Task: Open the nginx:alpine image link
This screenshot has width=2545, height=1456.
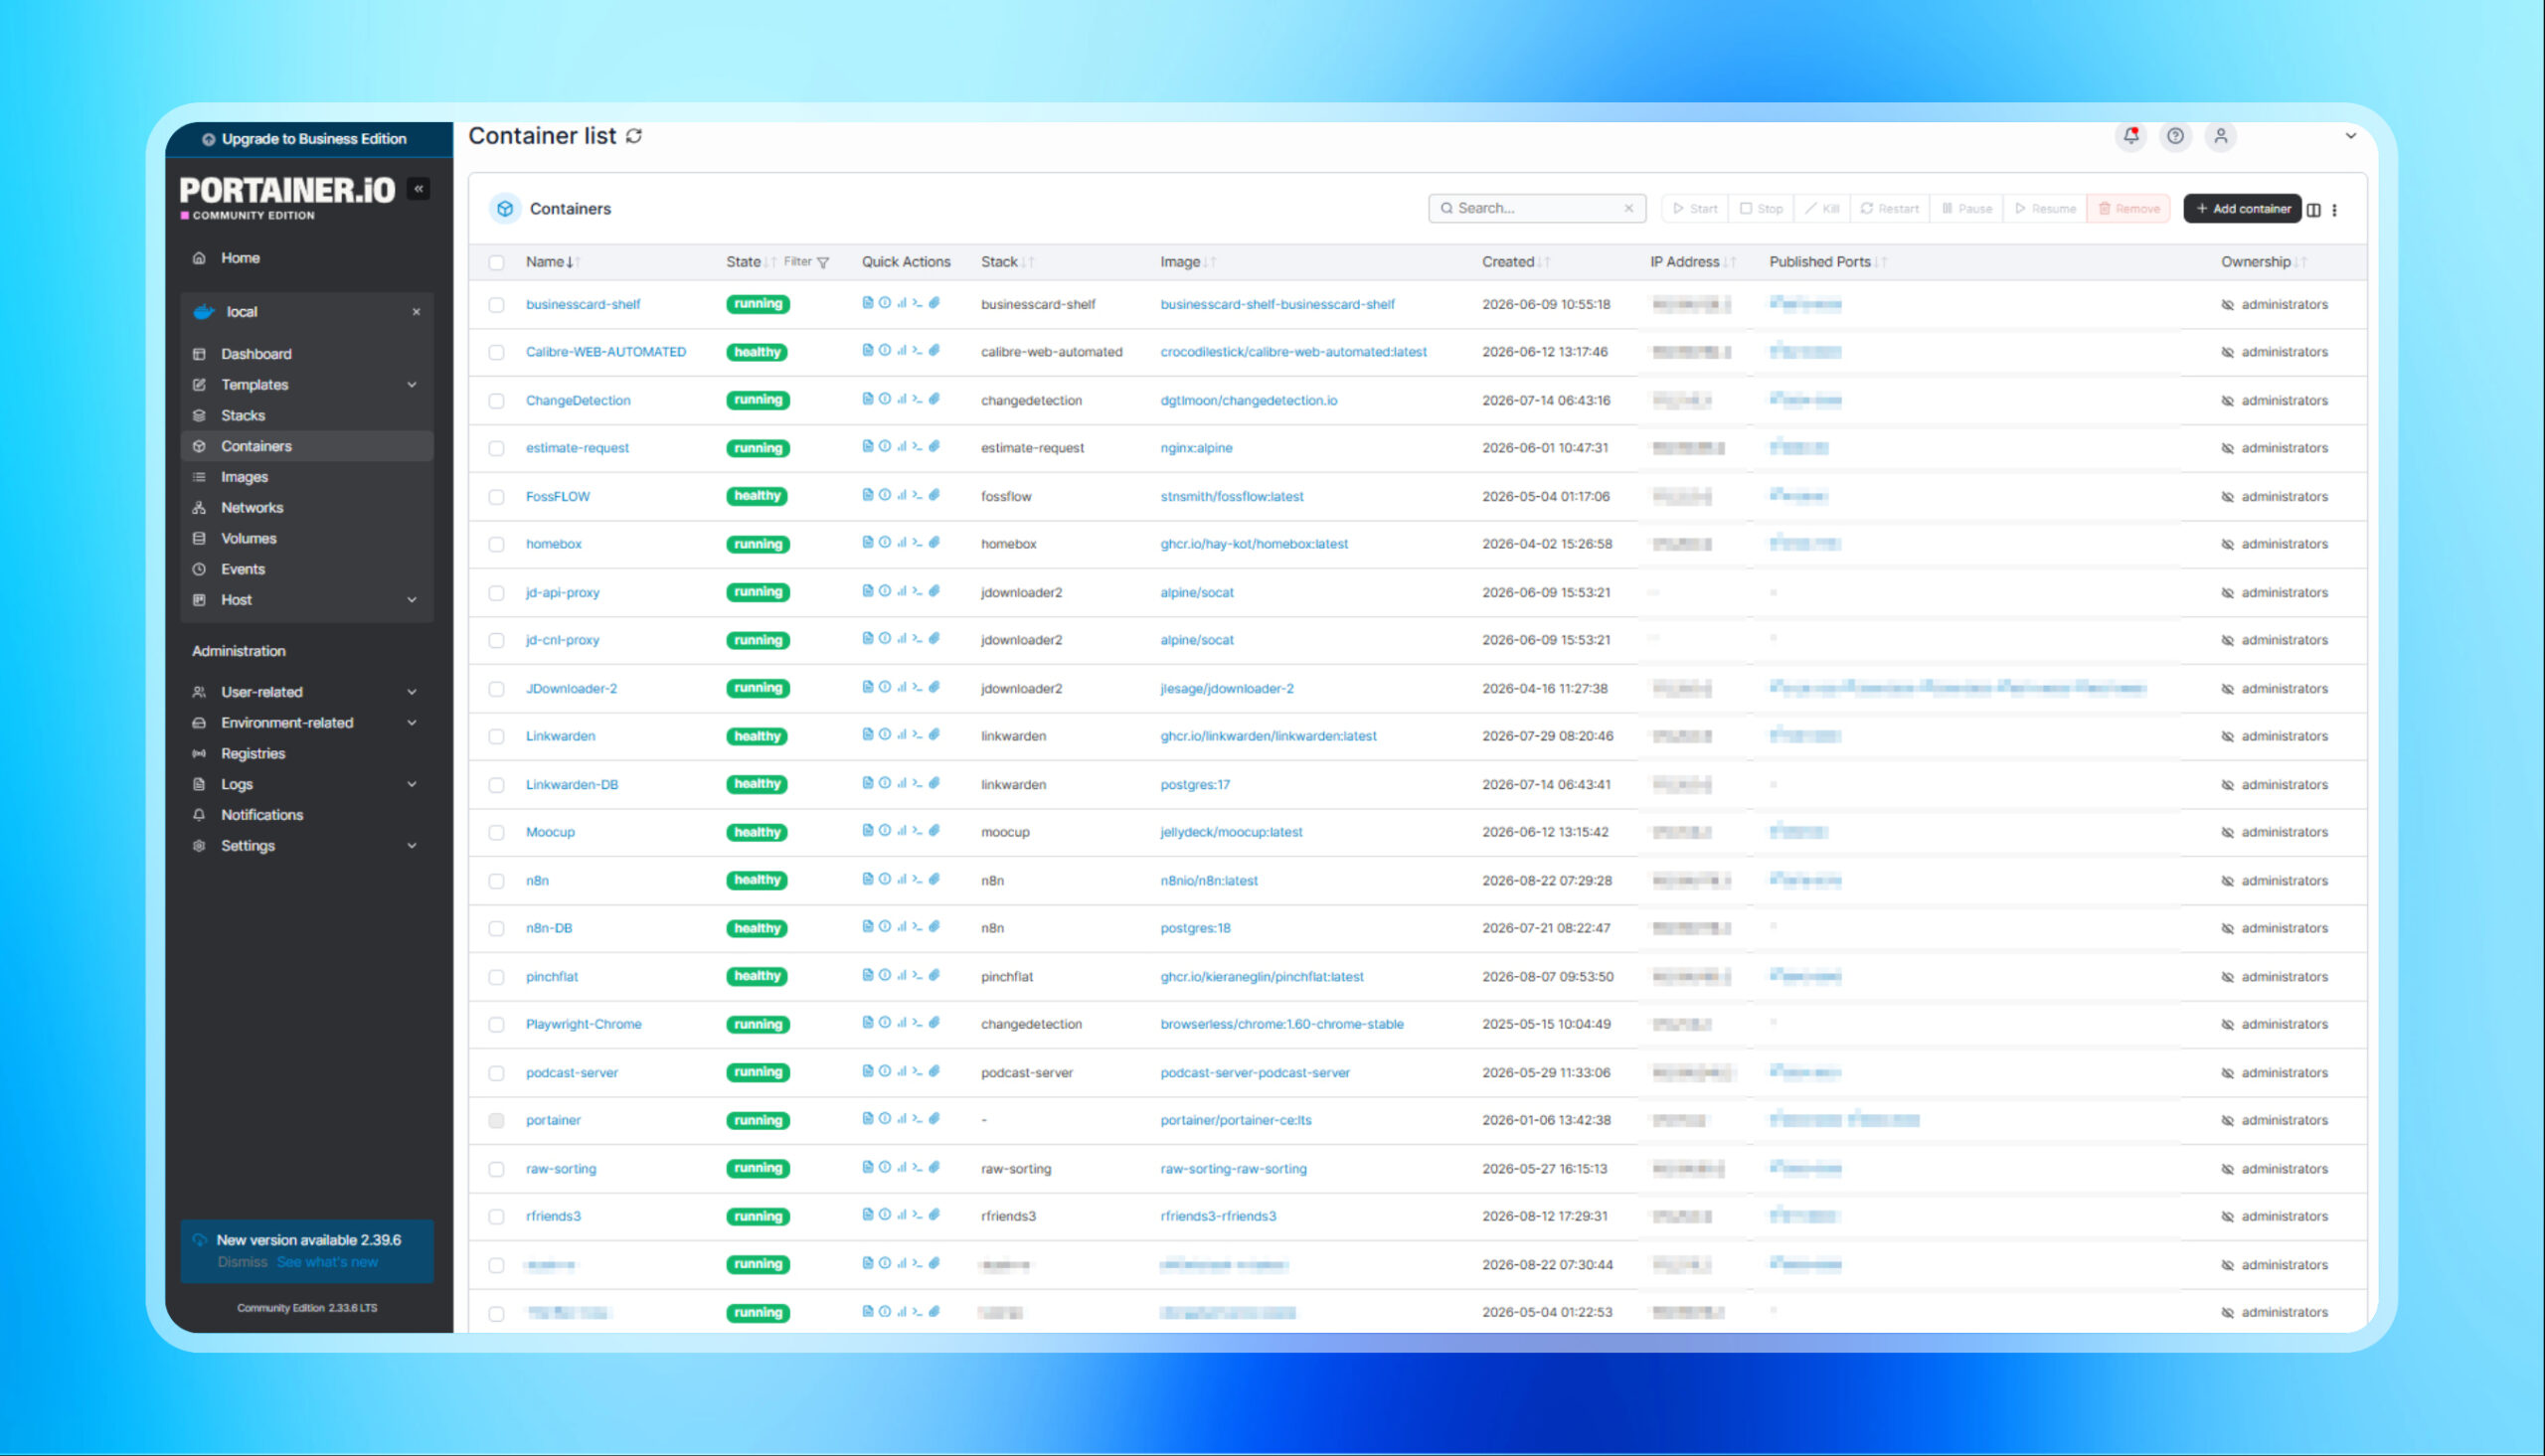Action: pyautogui.click(x=1196, y=448)
